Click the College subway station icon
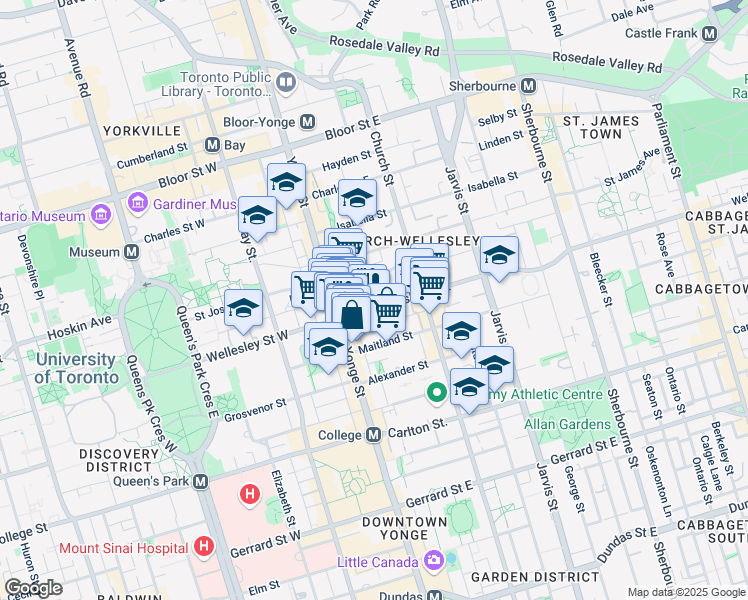The width and height of the screenshot is (748, 600). pos(374,435)
